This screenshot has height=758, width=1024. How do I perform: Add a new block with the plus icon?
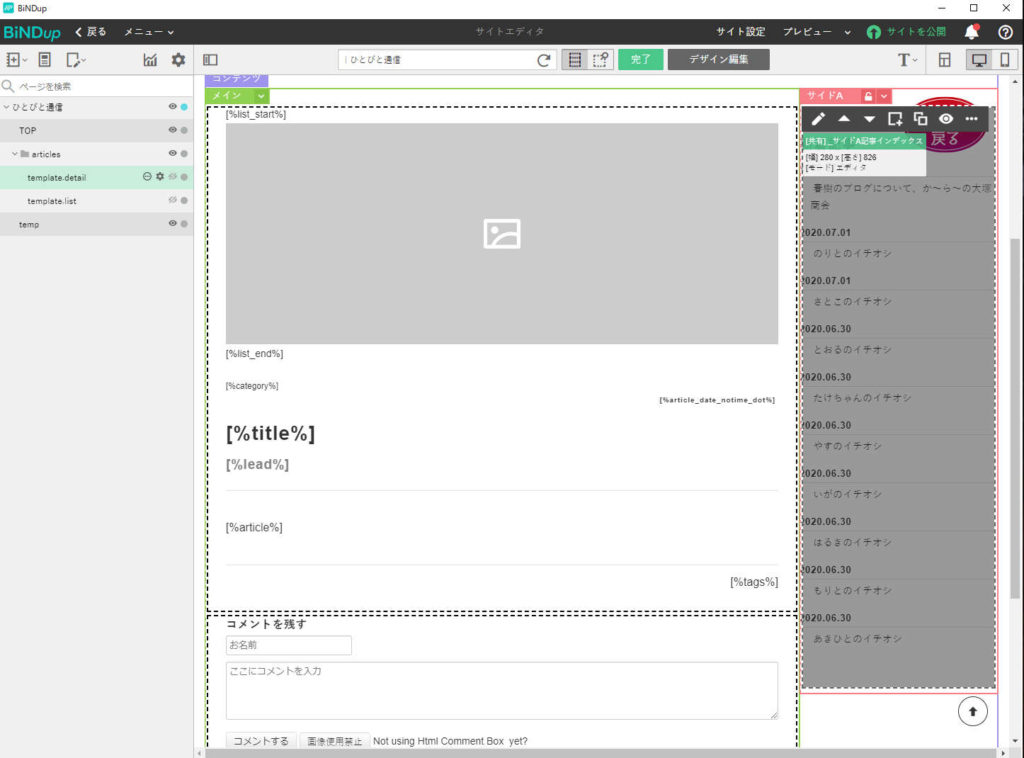pos(895,119)
